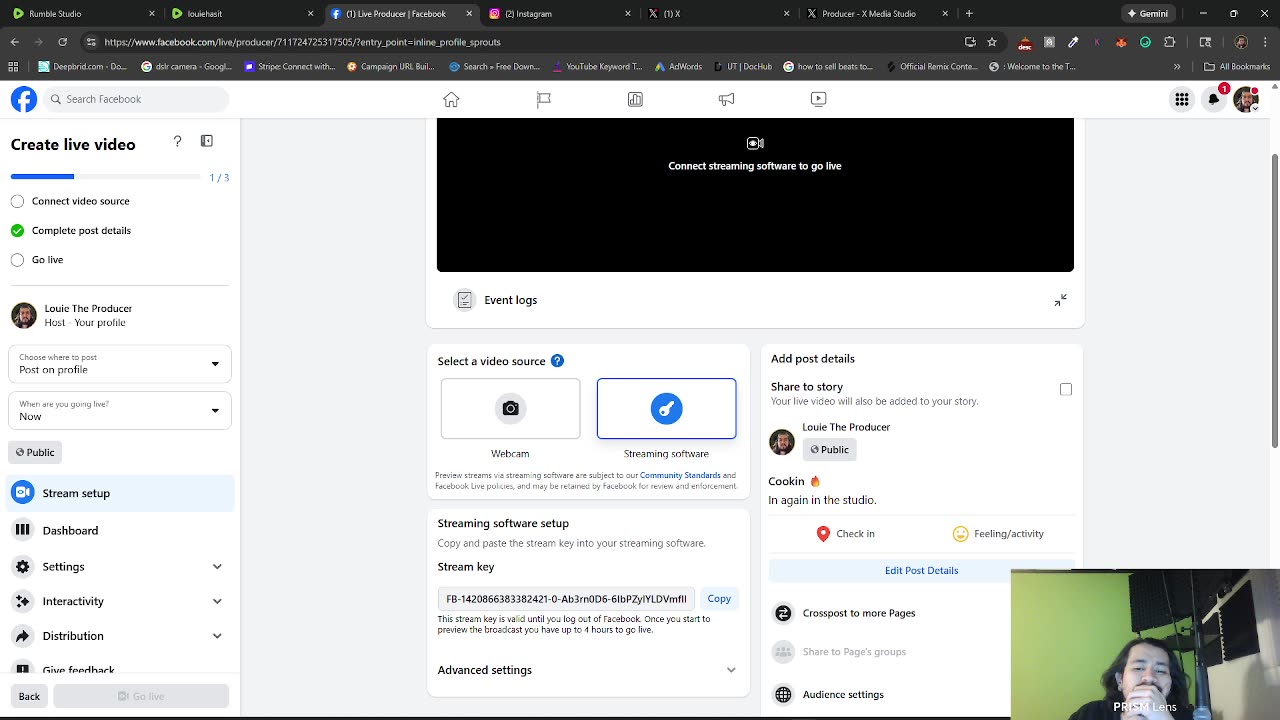The image size is (1280, 720).
Task: Open Dashboard in sidebar
Action: click(120, 530)
